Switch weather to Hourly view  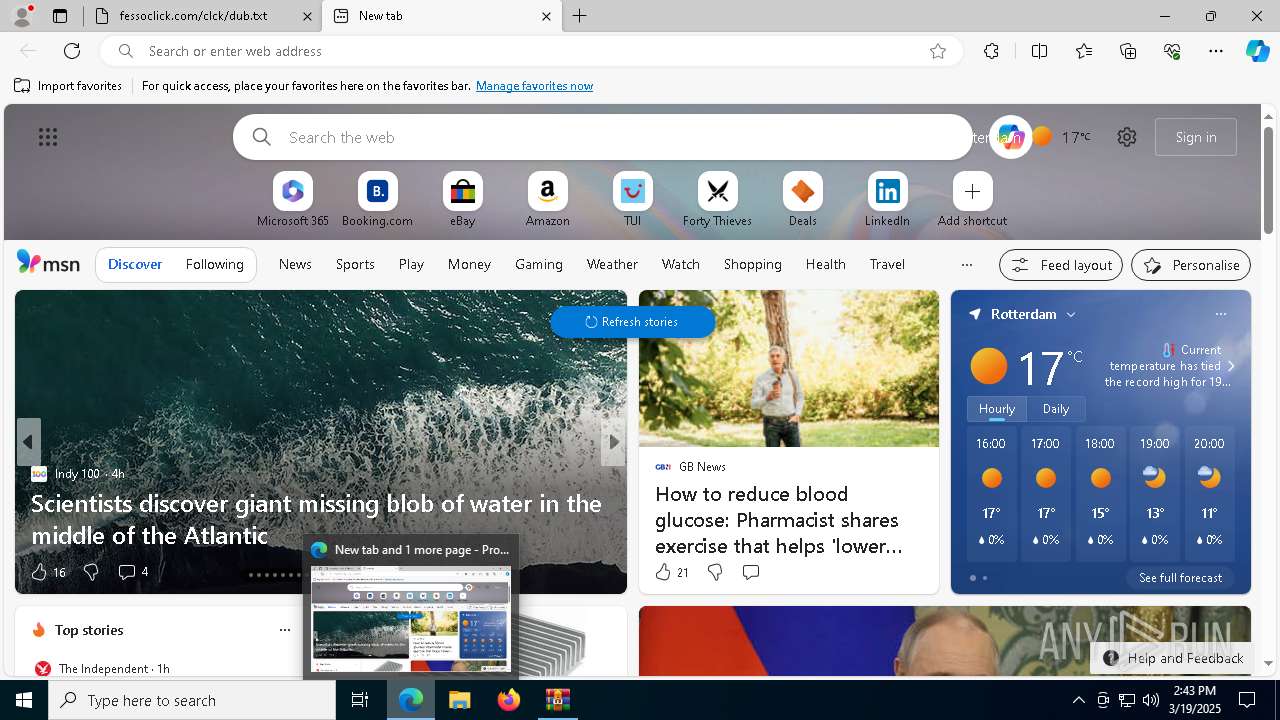tap(997, 409)
